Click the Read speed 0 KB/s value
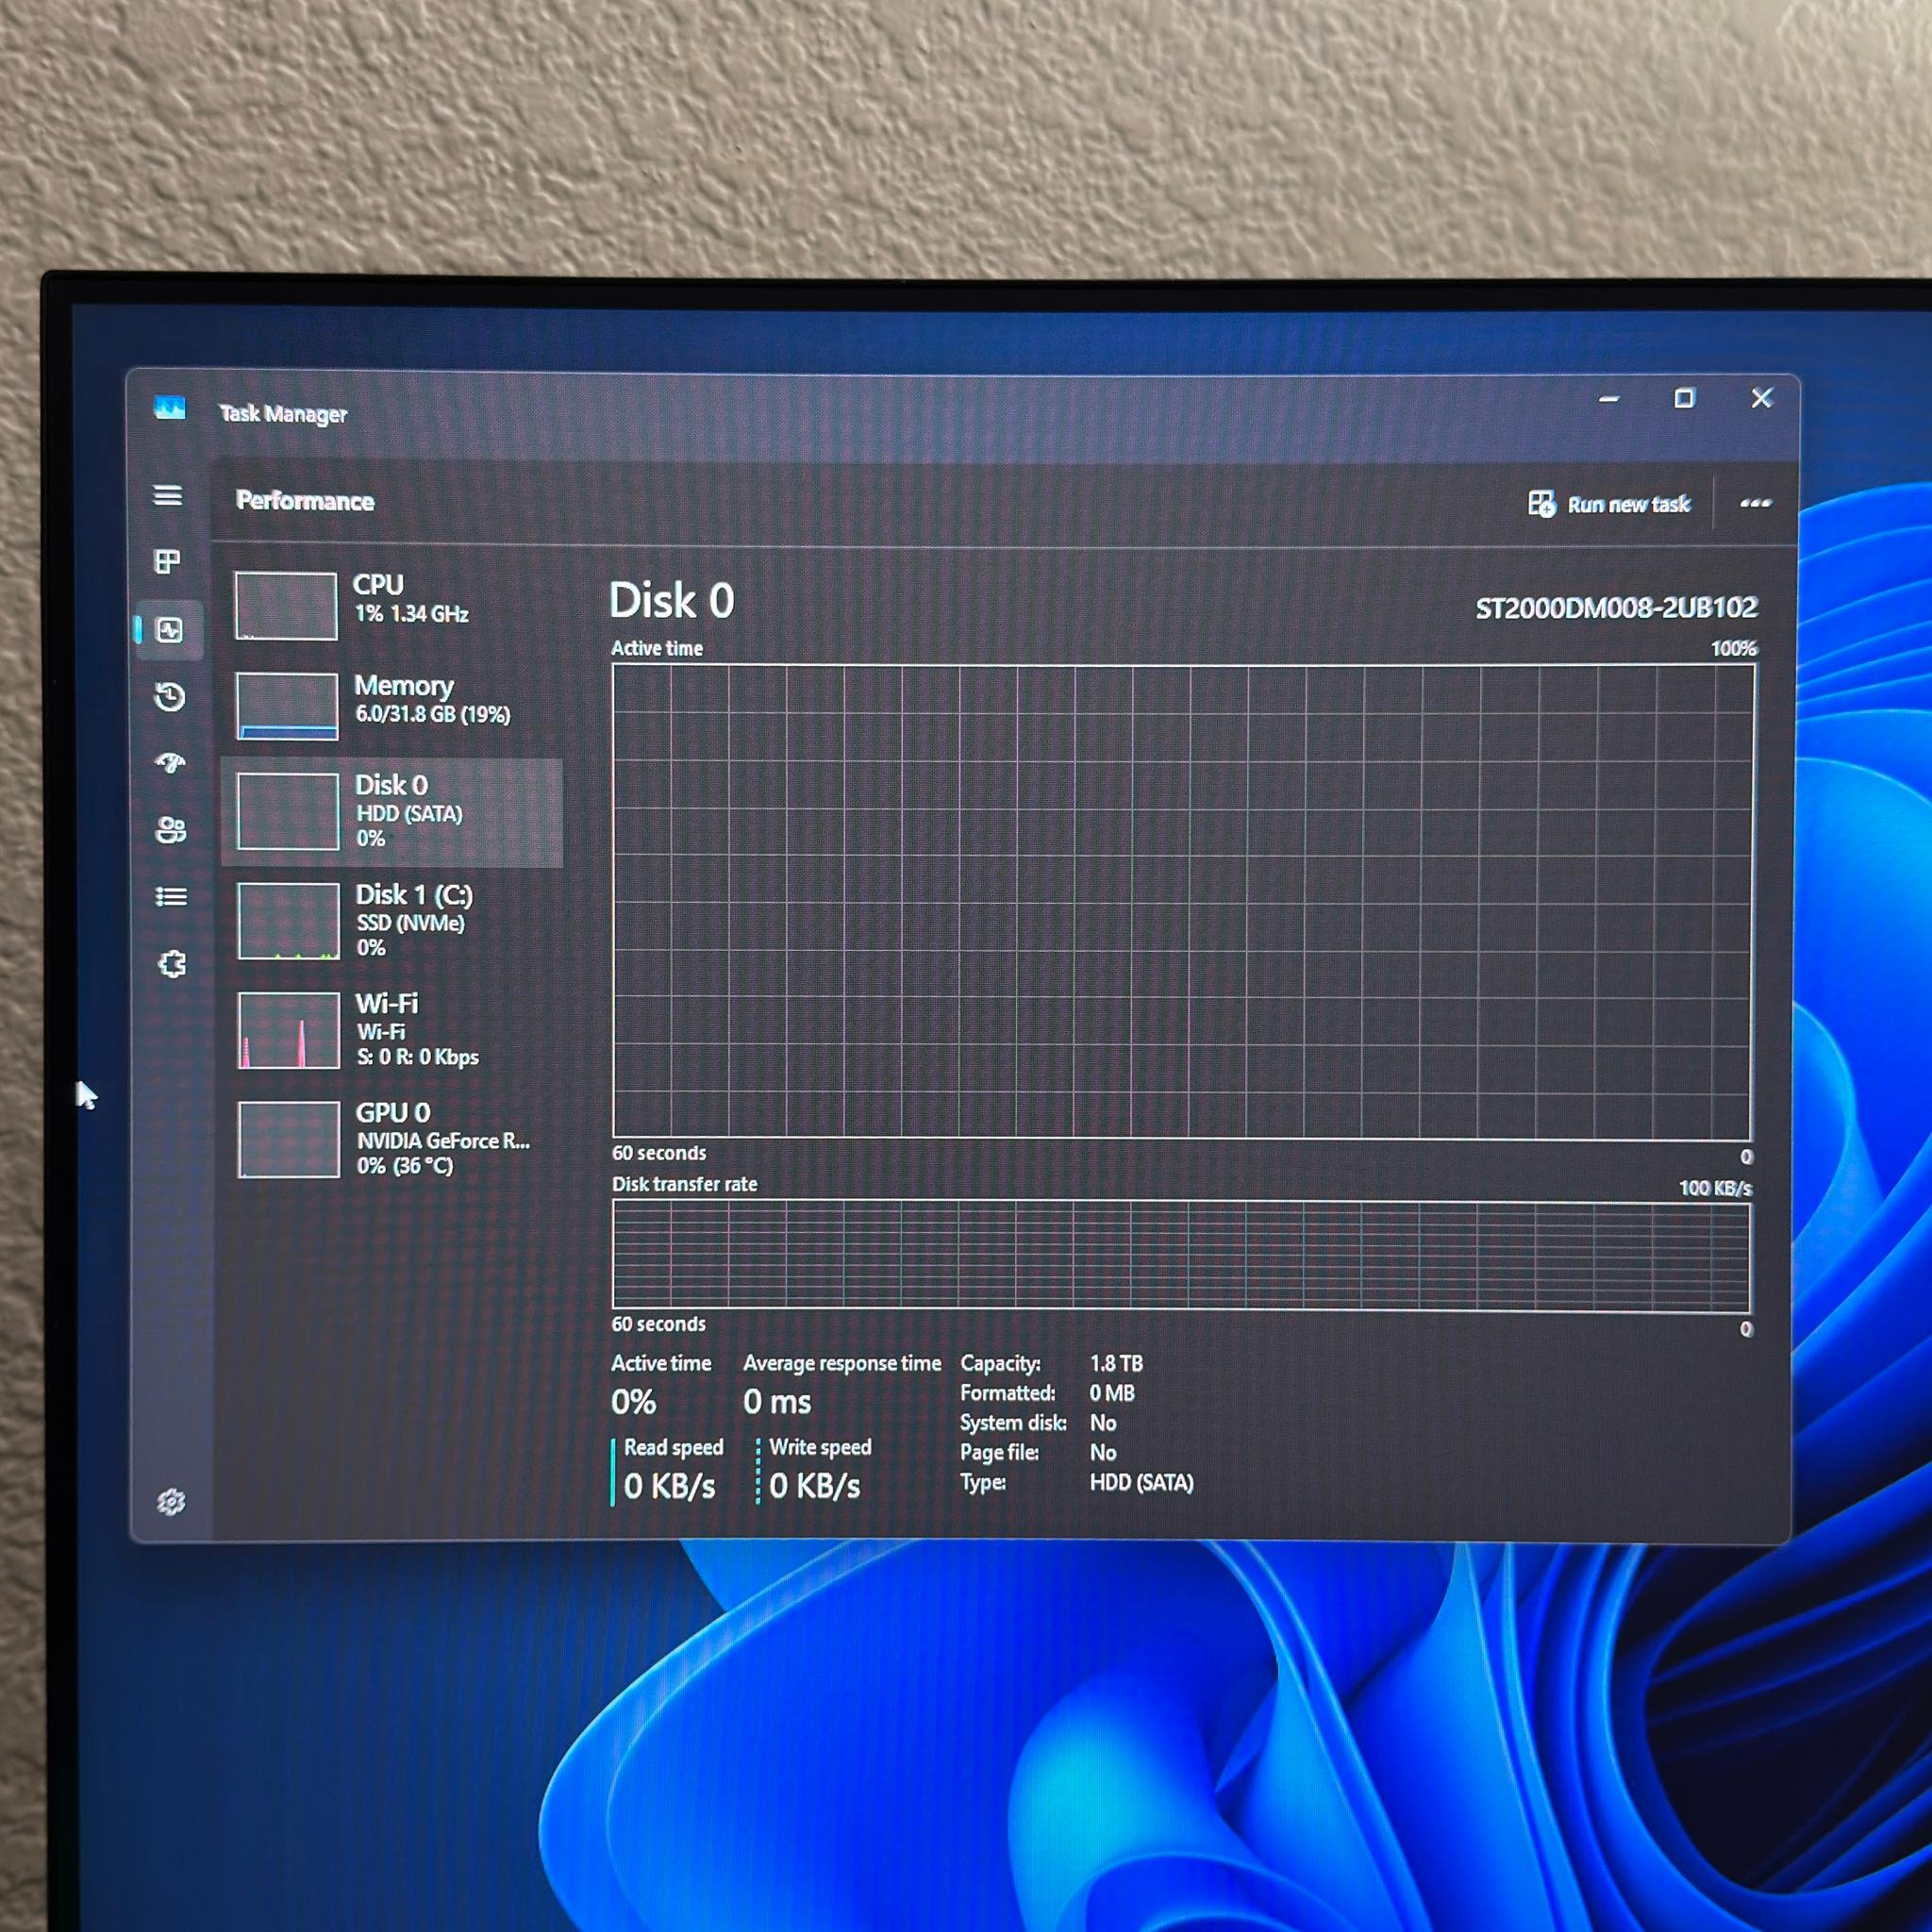This screenshot has width=1932, height=1932. click(669, 1487)
